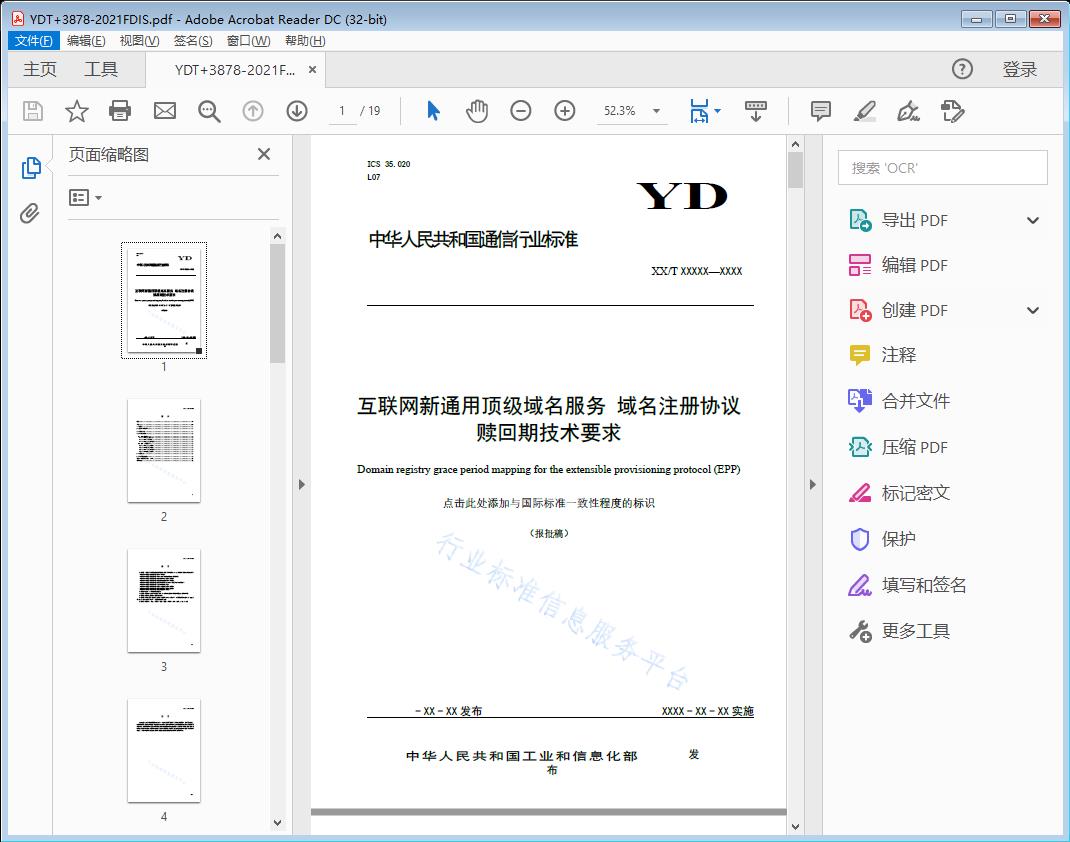The height and width of the screenshot is (842, 1070).
Task: Select the Hand tool in the toolbar
Action: point(477,111)
